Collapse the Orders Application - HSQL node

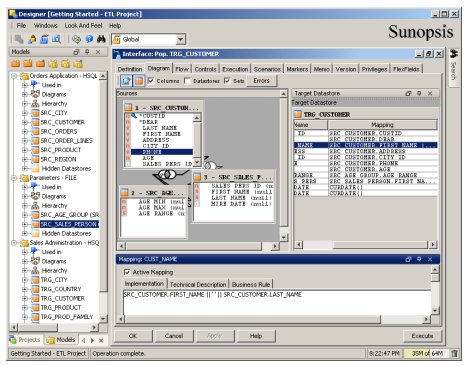click(x=14, y=76)
